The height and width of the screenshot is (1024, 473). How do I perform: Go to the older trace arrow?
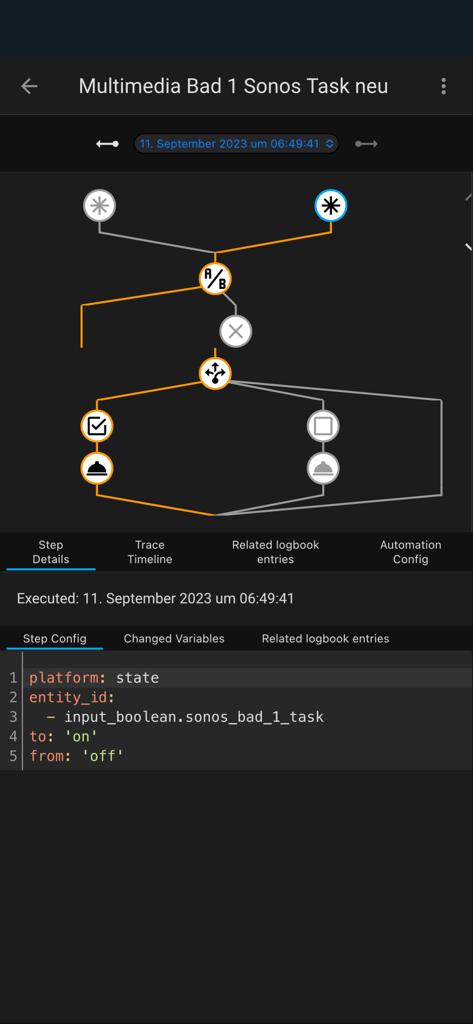(107, 144)
